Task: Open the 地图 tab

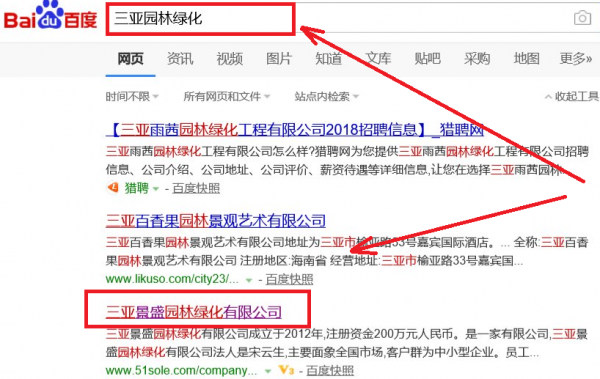Action: (x=527, y=59)
